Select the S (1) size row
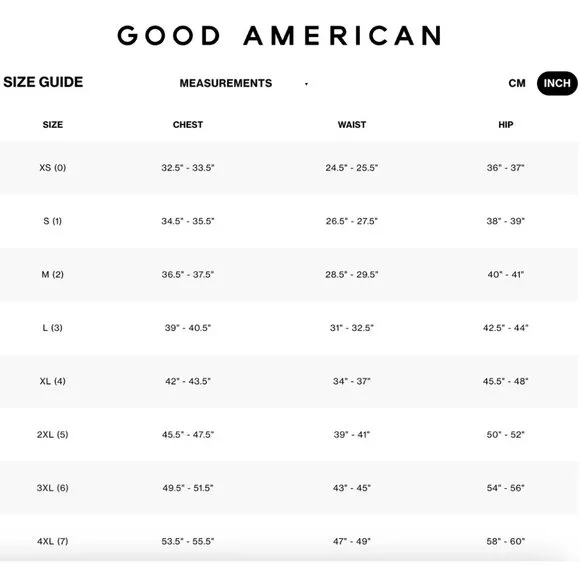Screen dimensions: 580x580 pyautogui.click(x=290, y=221)
